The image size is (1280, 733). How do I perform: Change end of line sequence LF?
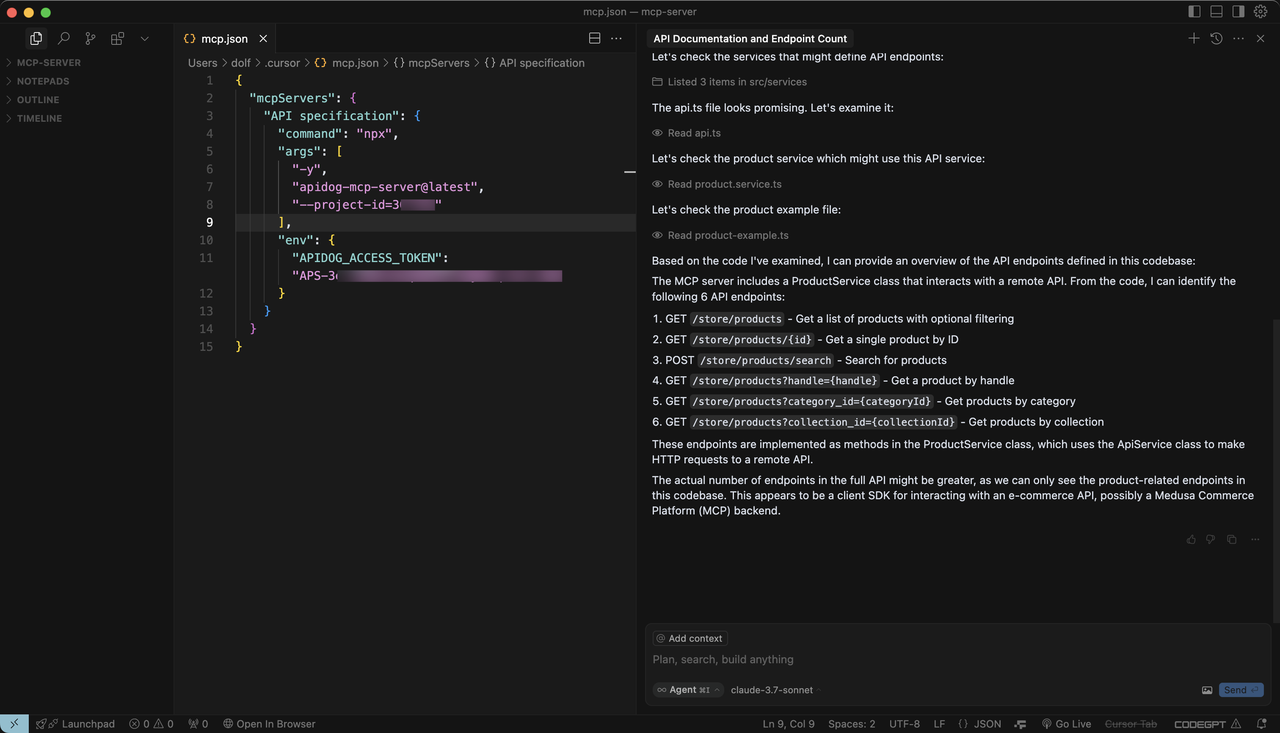point(939,724)
